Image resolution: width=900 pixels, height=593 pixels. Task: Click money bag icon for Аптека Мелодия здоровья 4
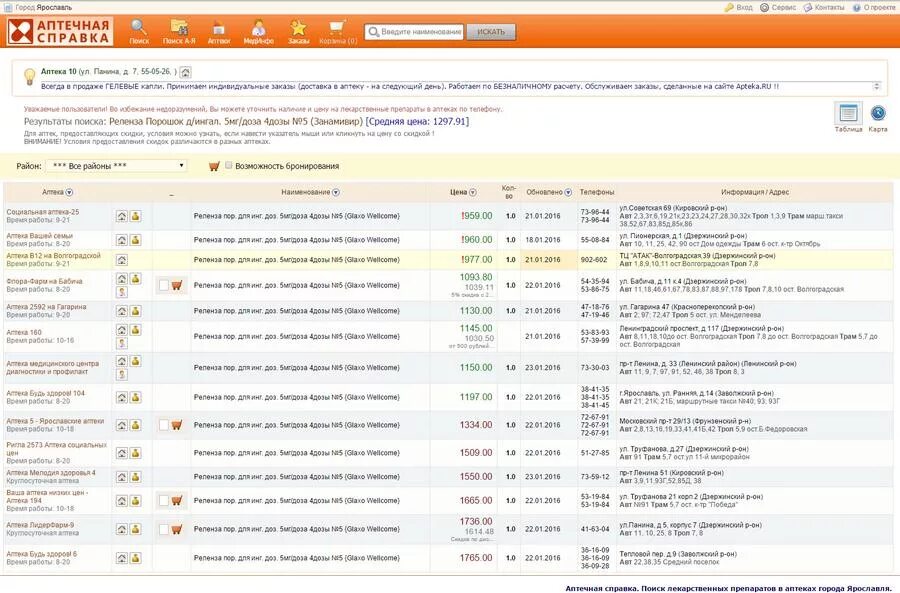click(135, 476)
